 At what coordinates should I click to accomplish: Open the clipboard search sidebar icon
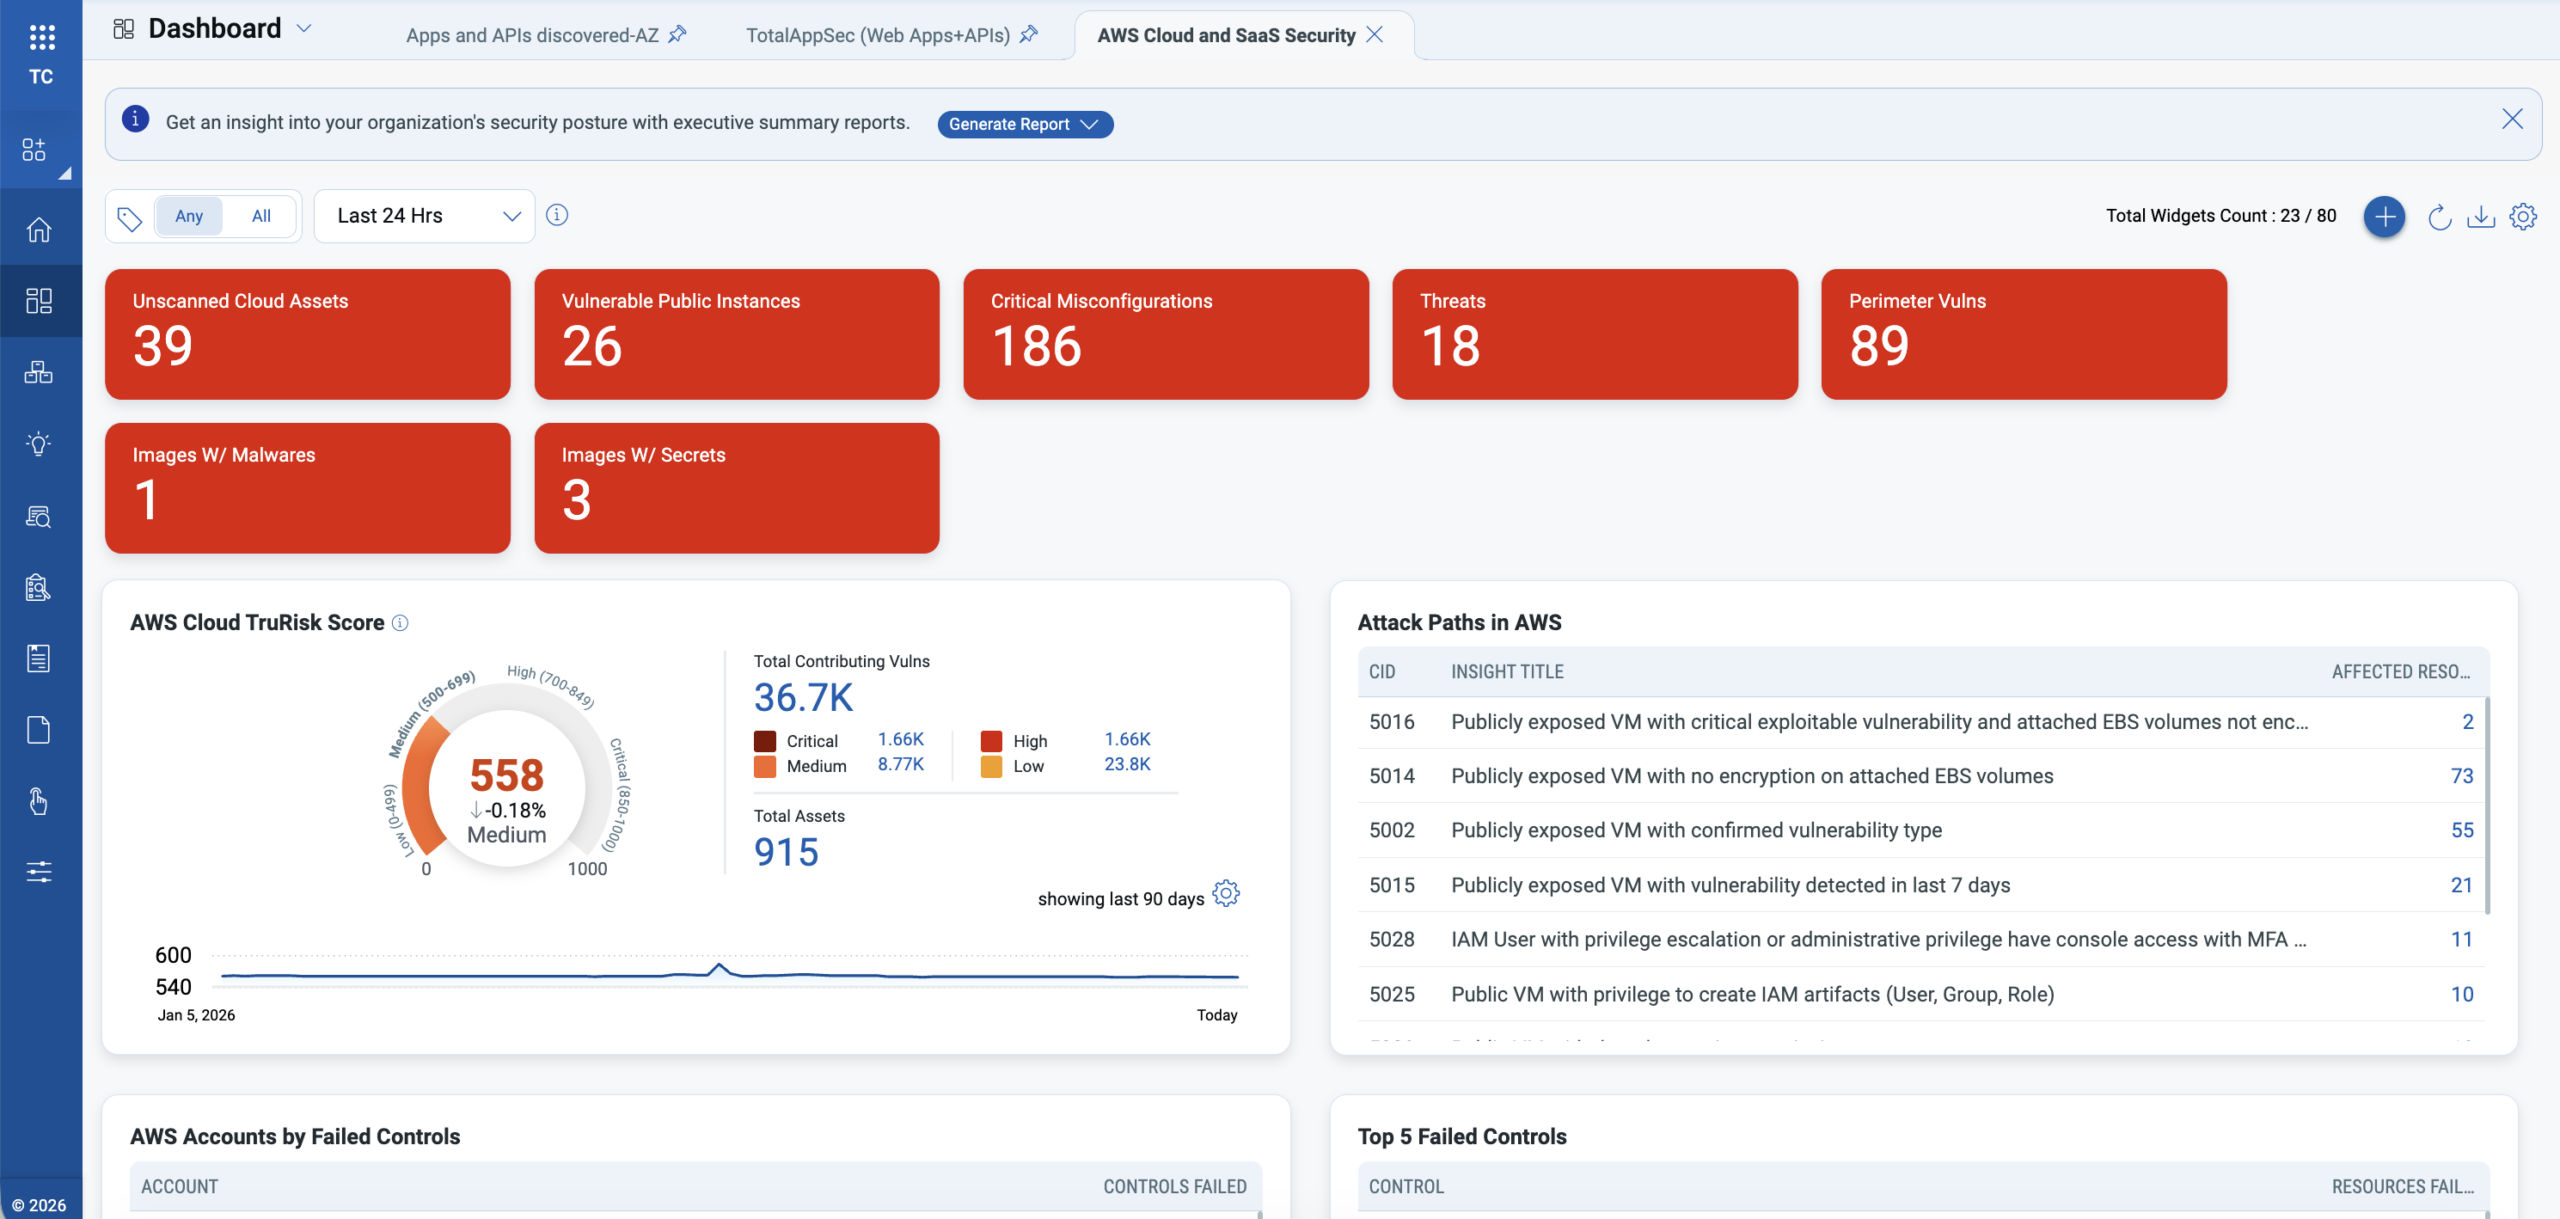(x=39, y=587)
